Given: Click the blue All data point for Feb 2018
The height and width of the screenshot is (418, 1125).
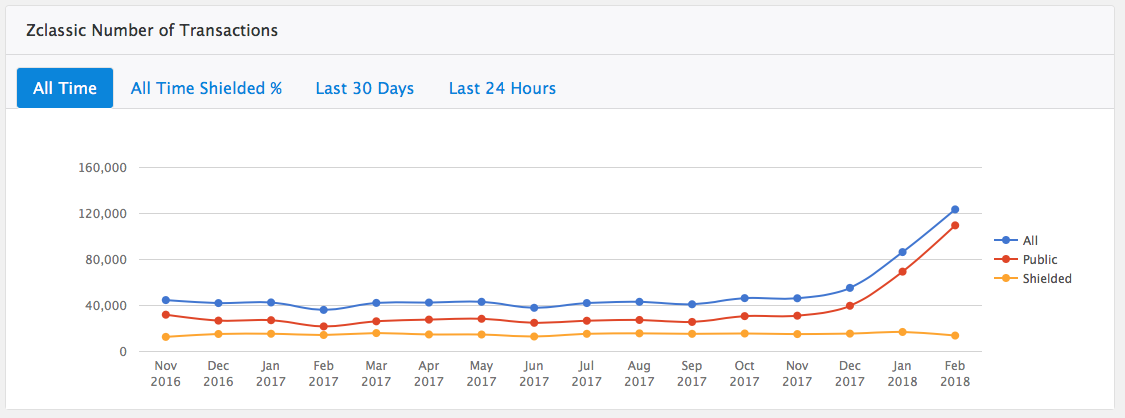Looking at the screenshot, I should pos(955,209).
